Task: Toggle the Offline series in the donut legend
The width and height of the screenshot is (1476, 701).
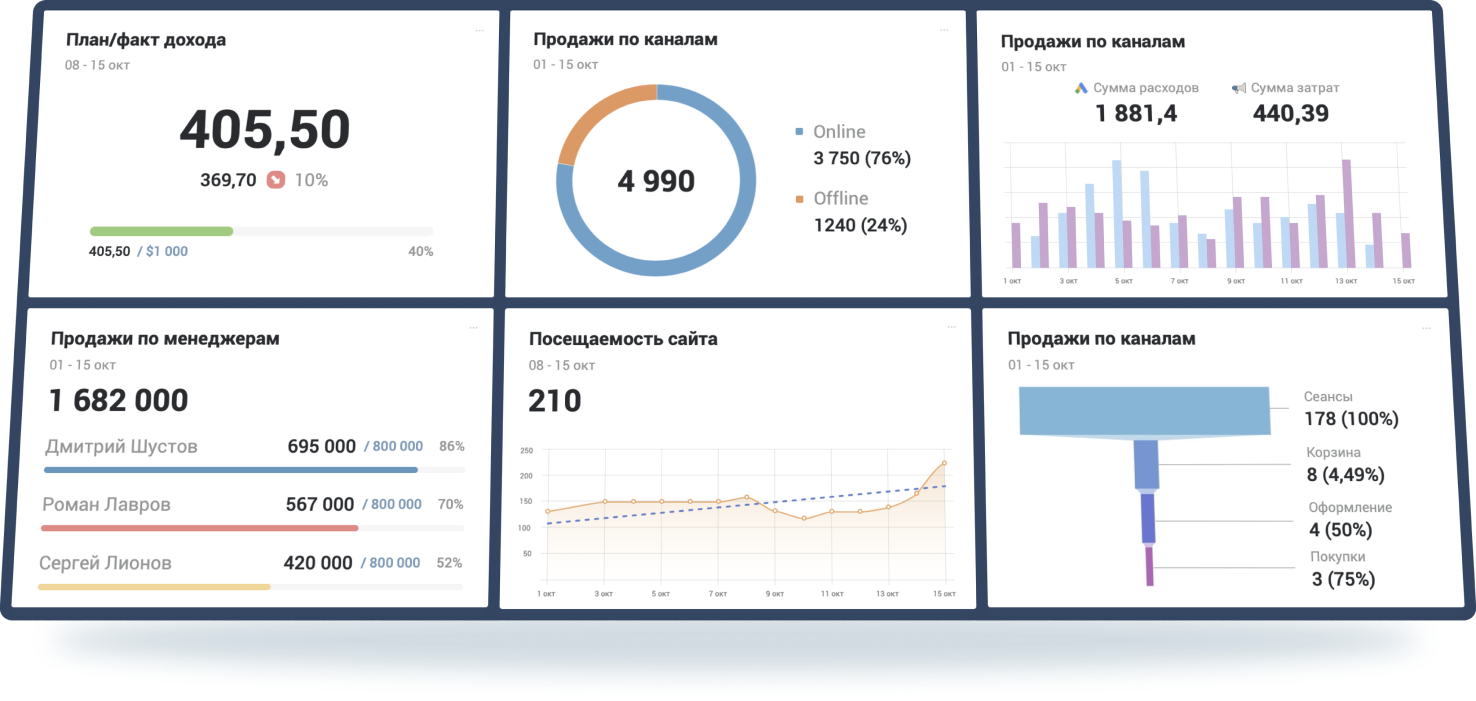Action: (x=840, y=199)
